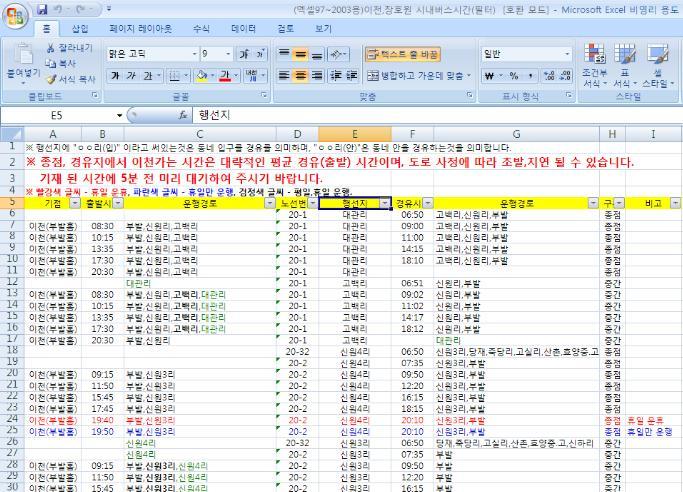Viewport: 683px width, 492px height.
Task: Toggle italic formatting 가
Action: coord(131,76)
